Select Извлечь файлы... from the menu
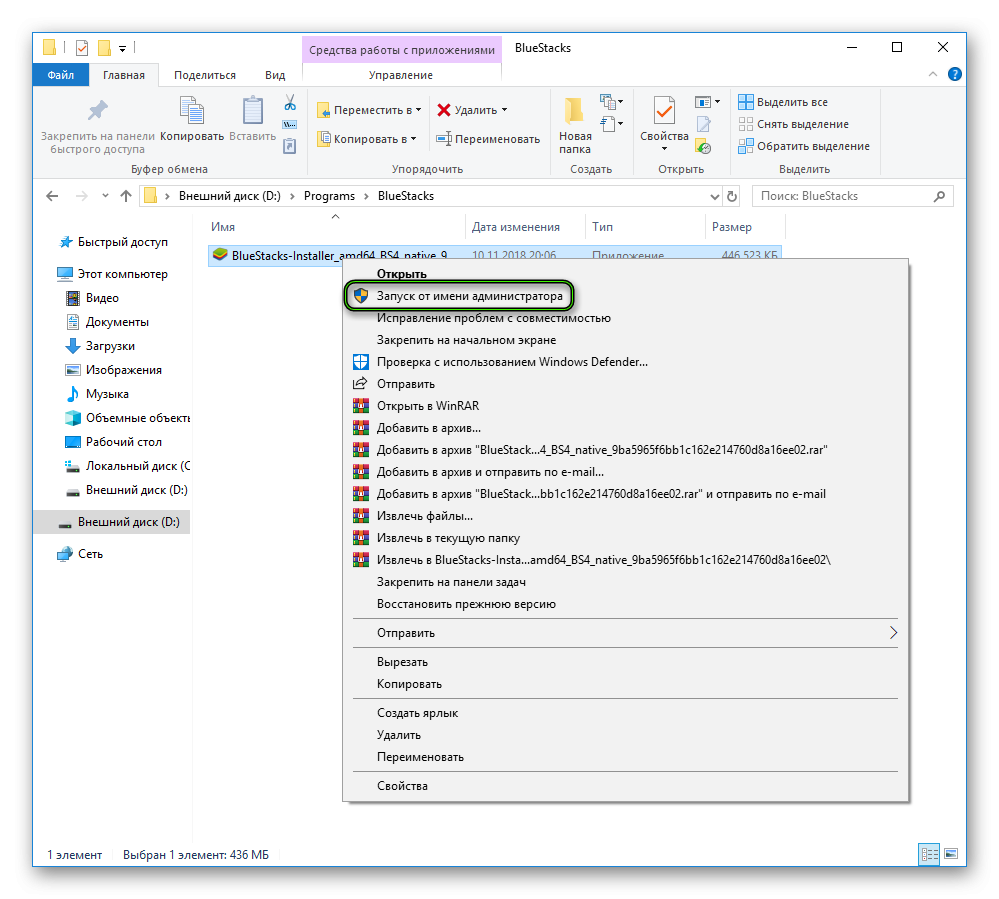Screen dimensions: 999x899 [424, 516]
